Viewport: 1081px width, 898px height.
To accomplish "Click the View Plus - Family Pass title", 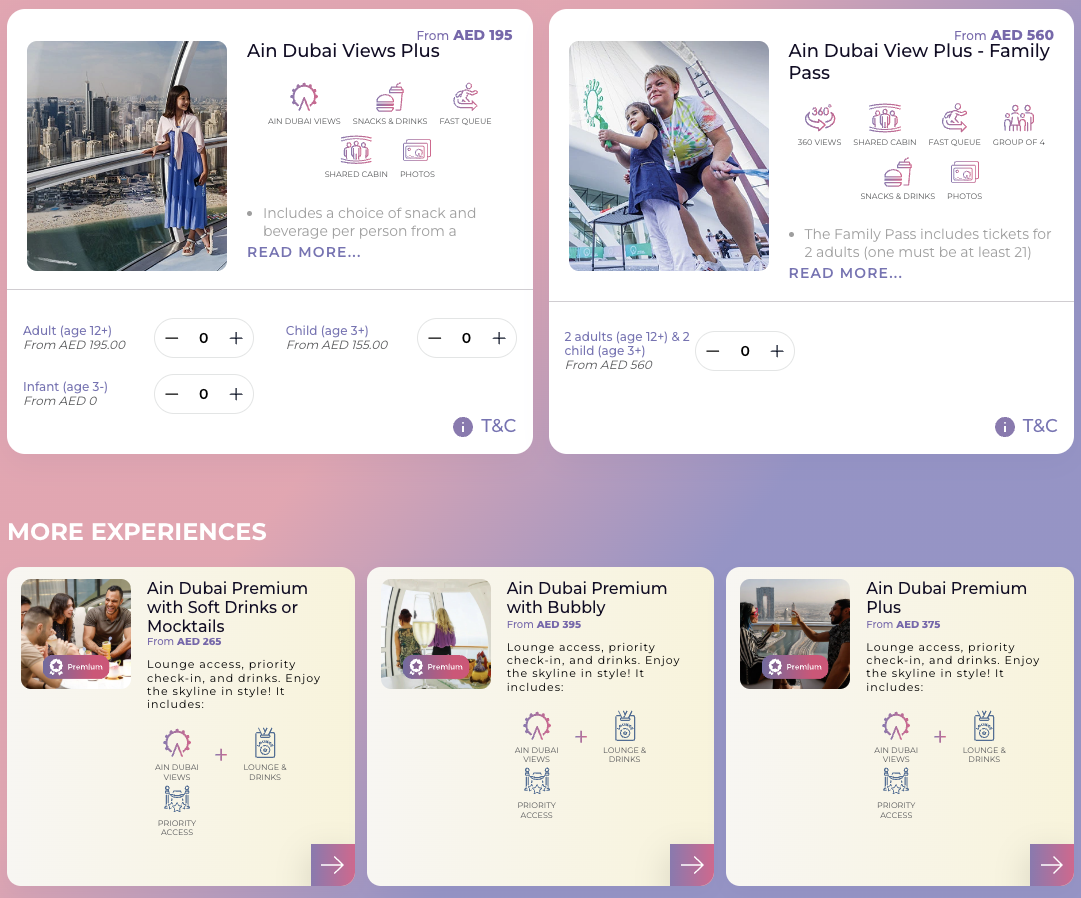I will point(919,61).
